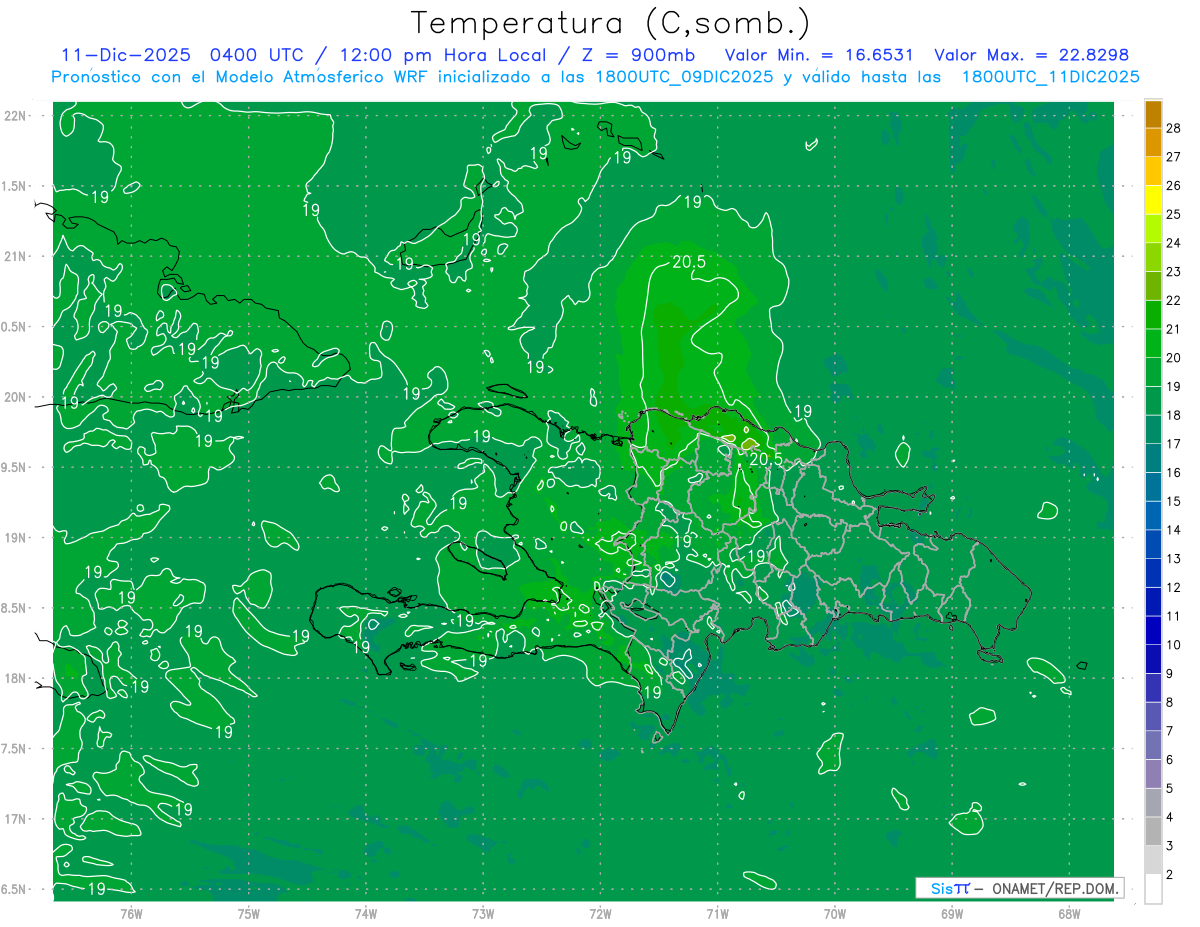Click the 68W longitude axis label
The image size is (1200, 927).
pyautogui.click(x=1068, y=914)
